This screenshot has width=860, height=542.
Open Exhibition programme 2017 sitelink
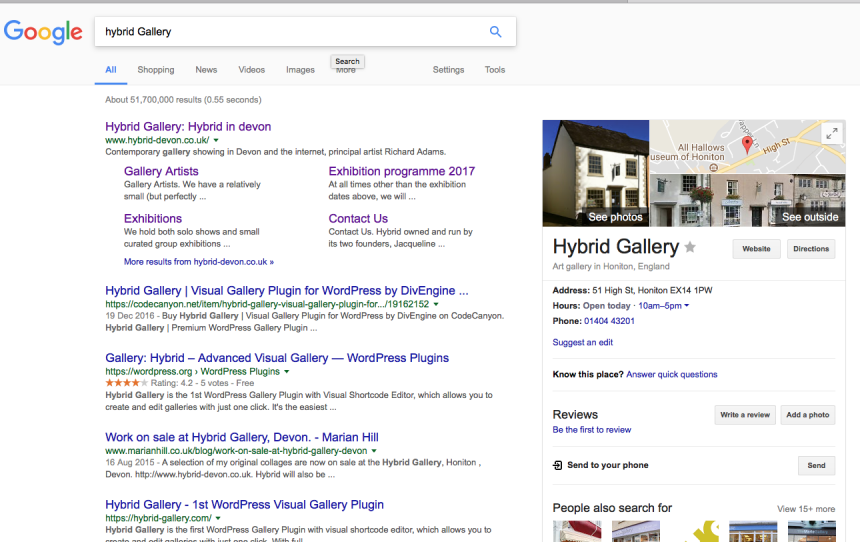click(x=401, y=171)
